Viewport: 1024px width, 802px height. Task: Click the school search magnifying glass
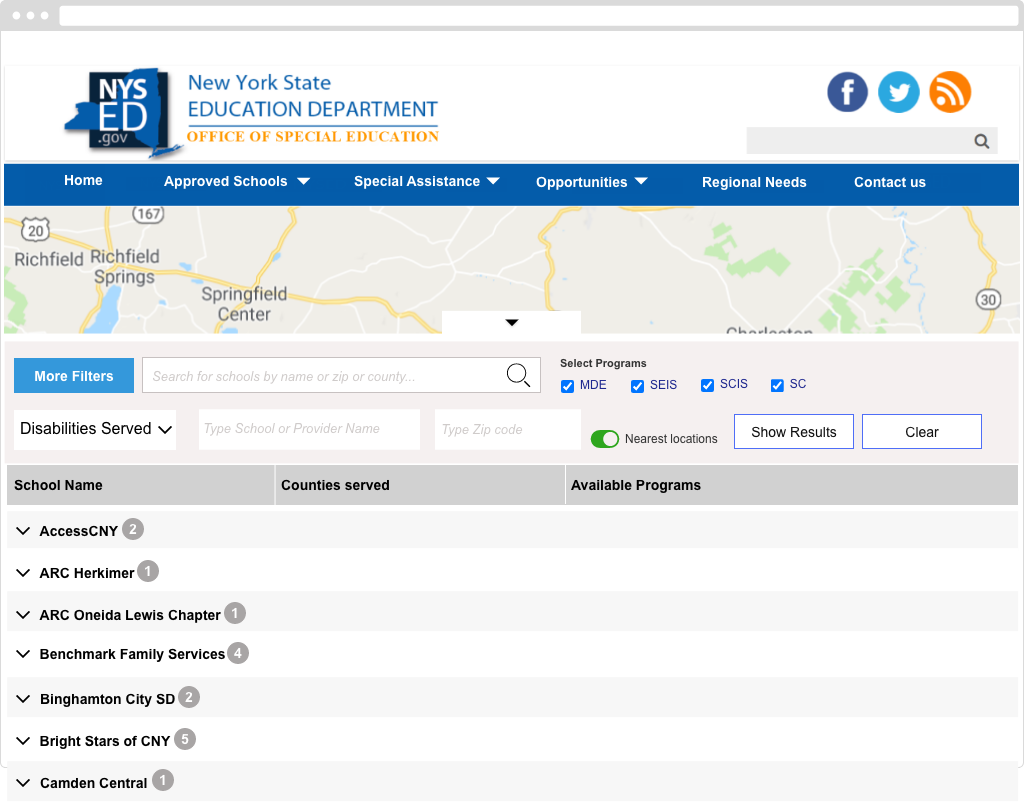coord(518,375)
